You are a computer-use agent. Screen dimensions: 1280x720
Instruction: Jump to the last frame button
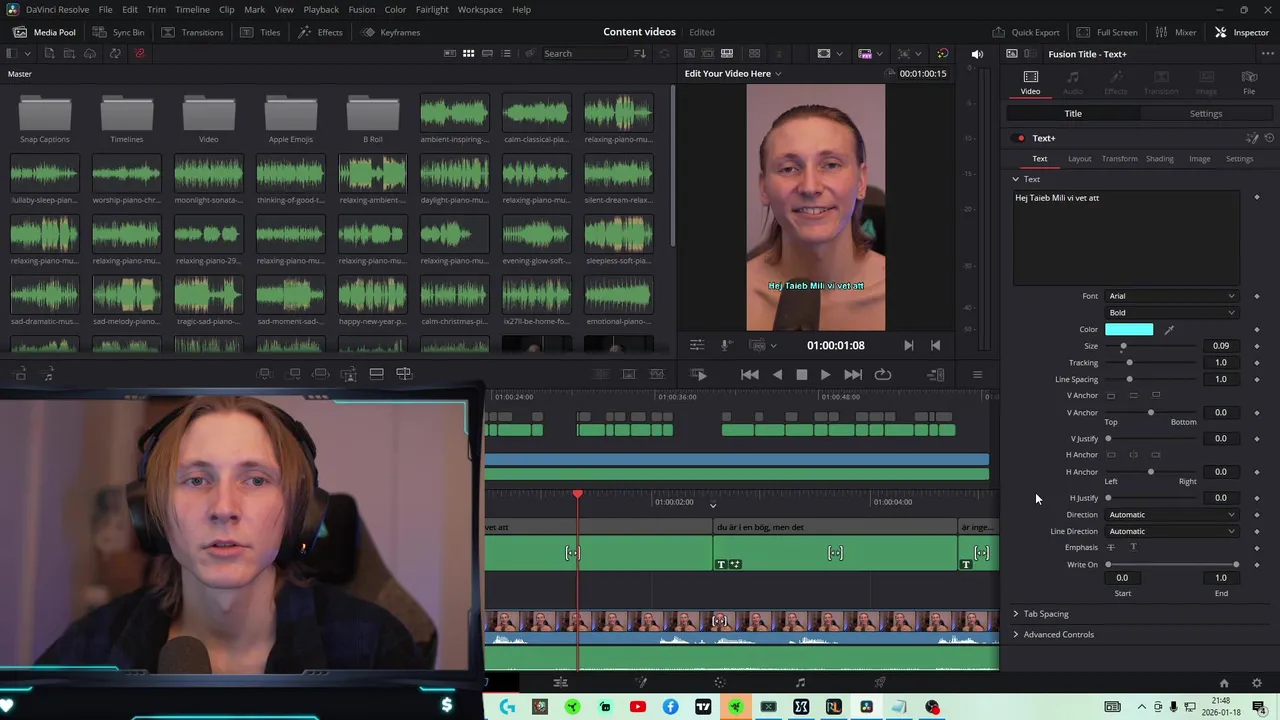(x=853, y=374)
